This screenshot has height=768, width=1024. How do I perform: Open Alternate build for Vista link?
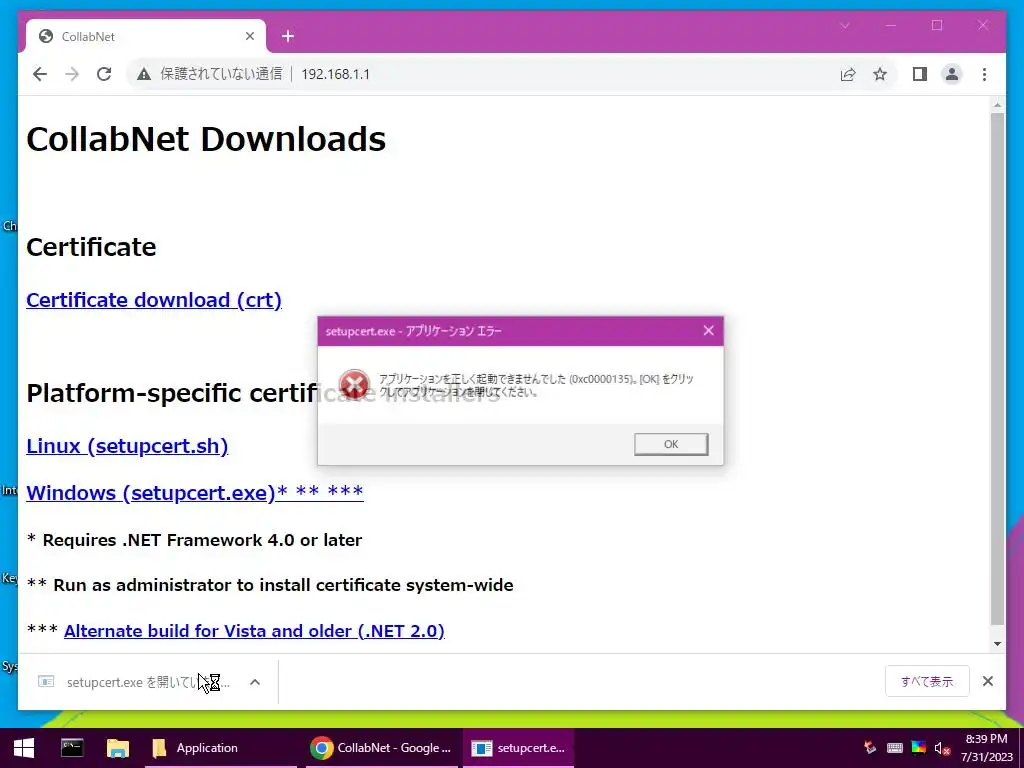254,631
